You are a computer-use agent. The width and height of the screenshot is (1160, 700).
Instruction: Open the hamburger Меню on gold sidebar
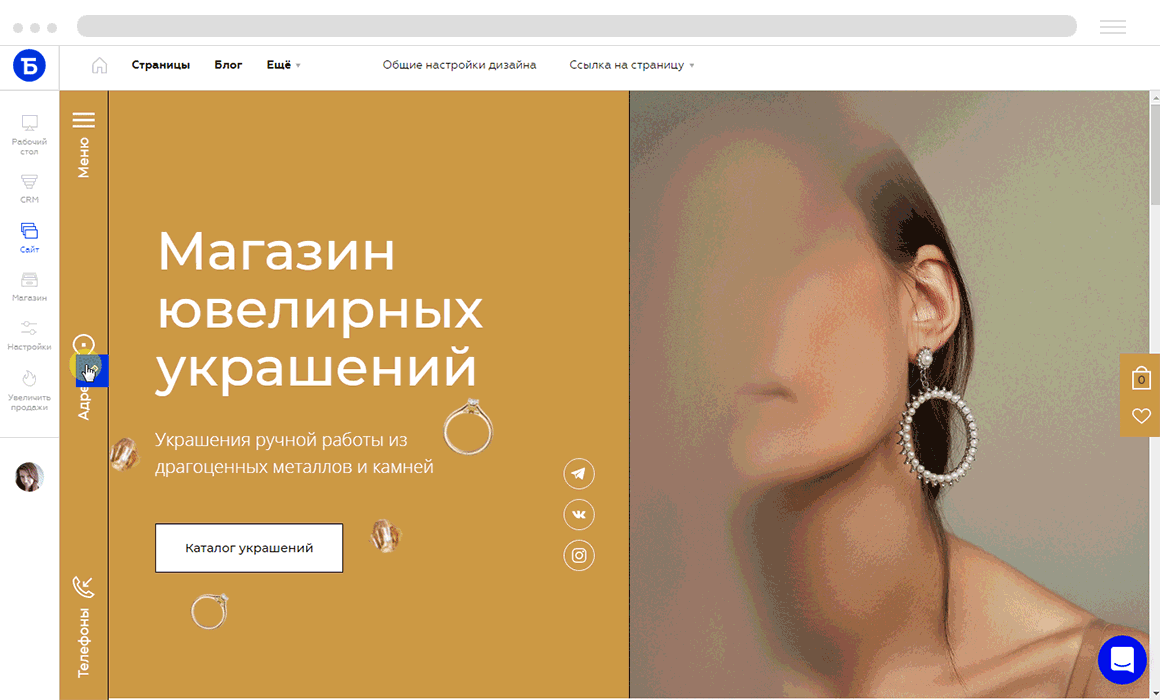coord(84,120)
